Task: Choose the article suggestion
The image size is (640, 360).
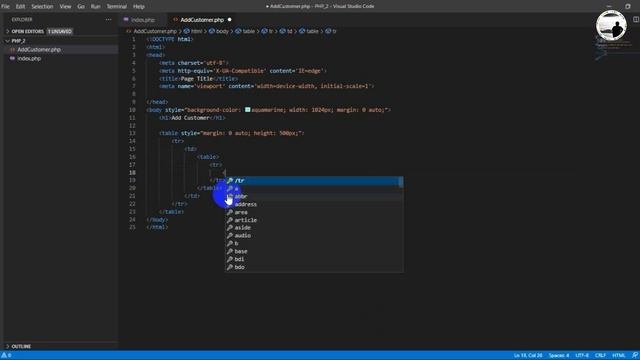Action: coord(314,220)
